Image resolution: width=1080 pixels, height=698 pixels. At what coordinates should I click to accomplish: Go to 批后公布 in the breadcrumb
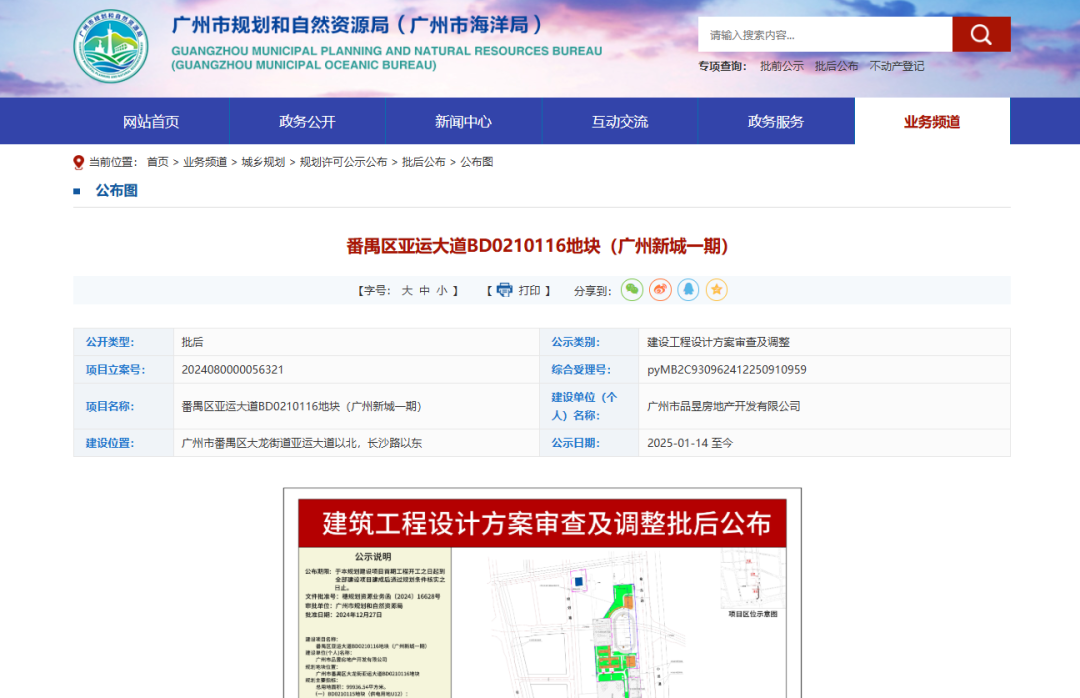click(x=424, y=162)
